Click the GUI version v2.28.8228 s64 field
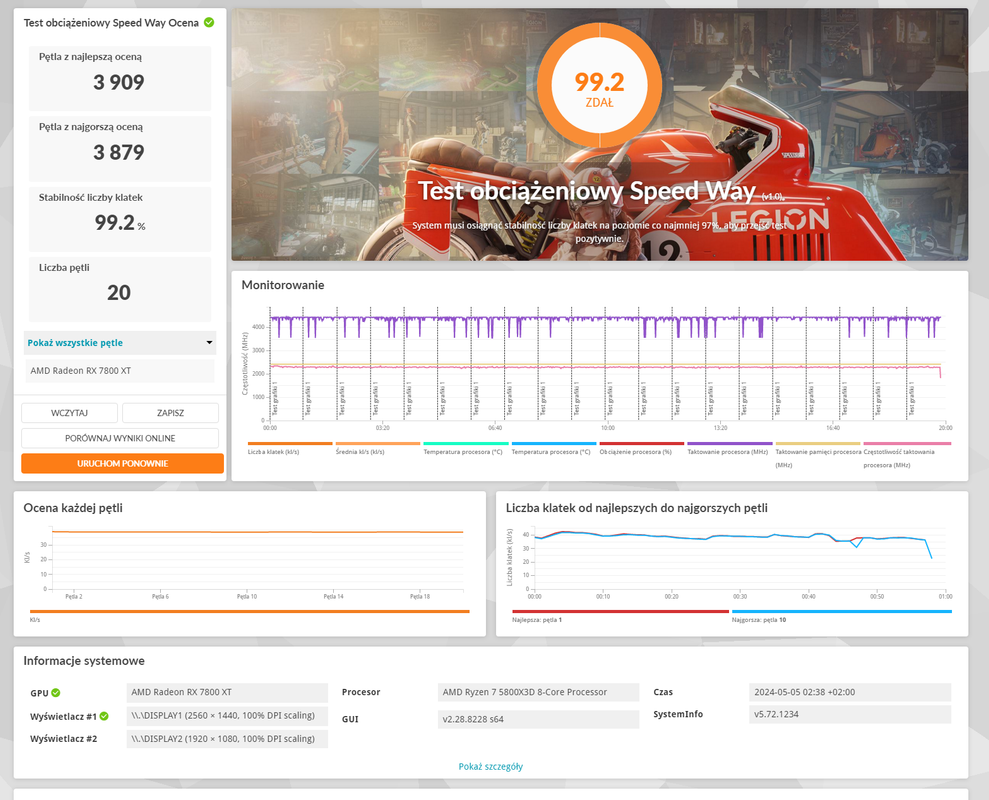 tap(538, 719)
